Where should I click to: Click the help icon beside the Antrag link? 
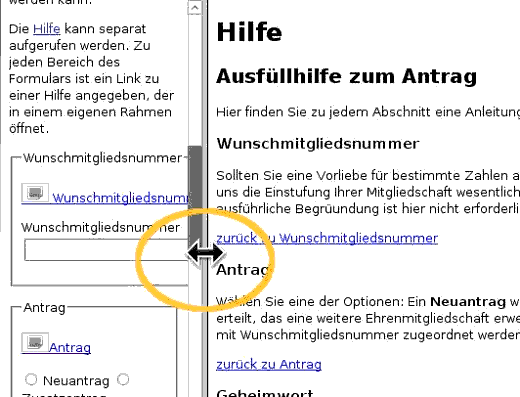pos(35,342)
